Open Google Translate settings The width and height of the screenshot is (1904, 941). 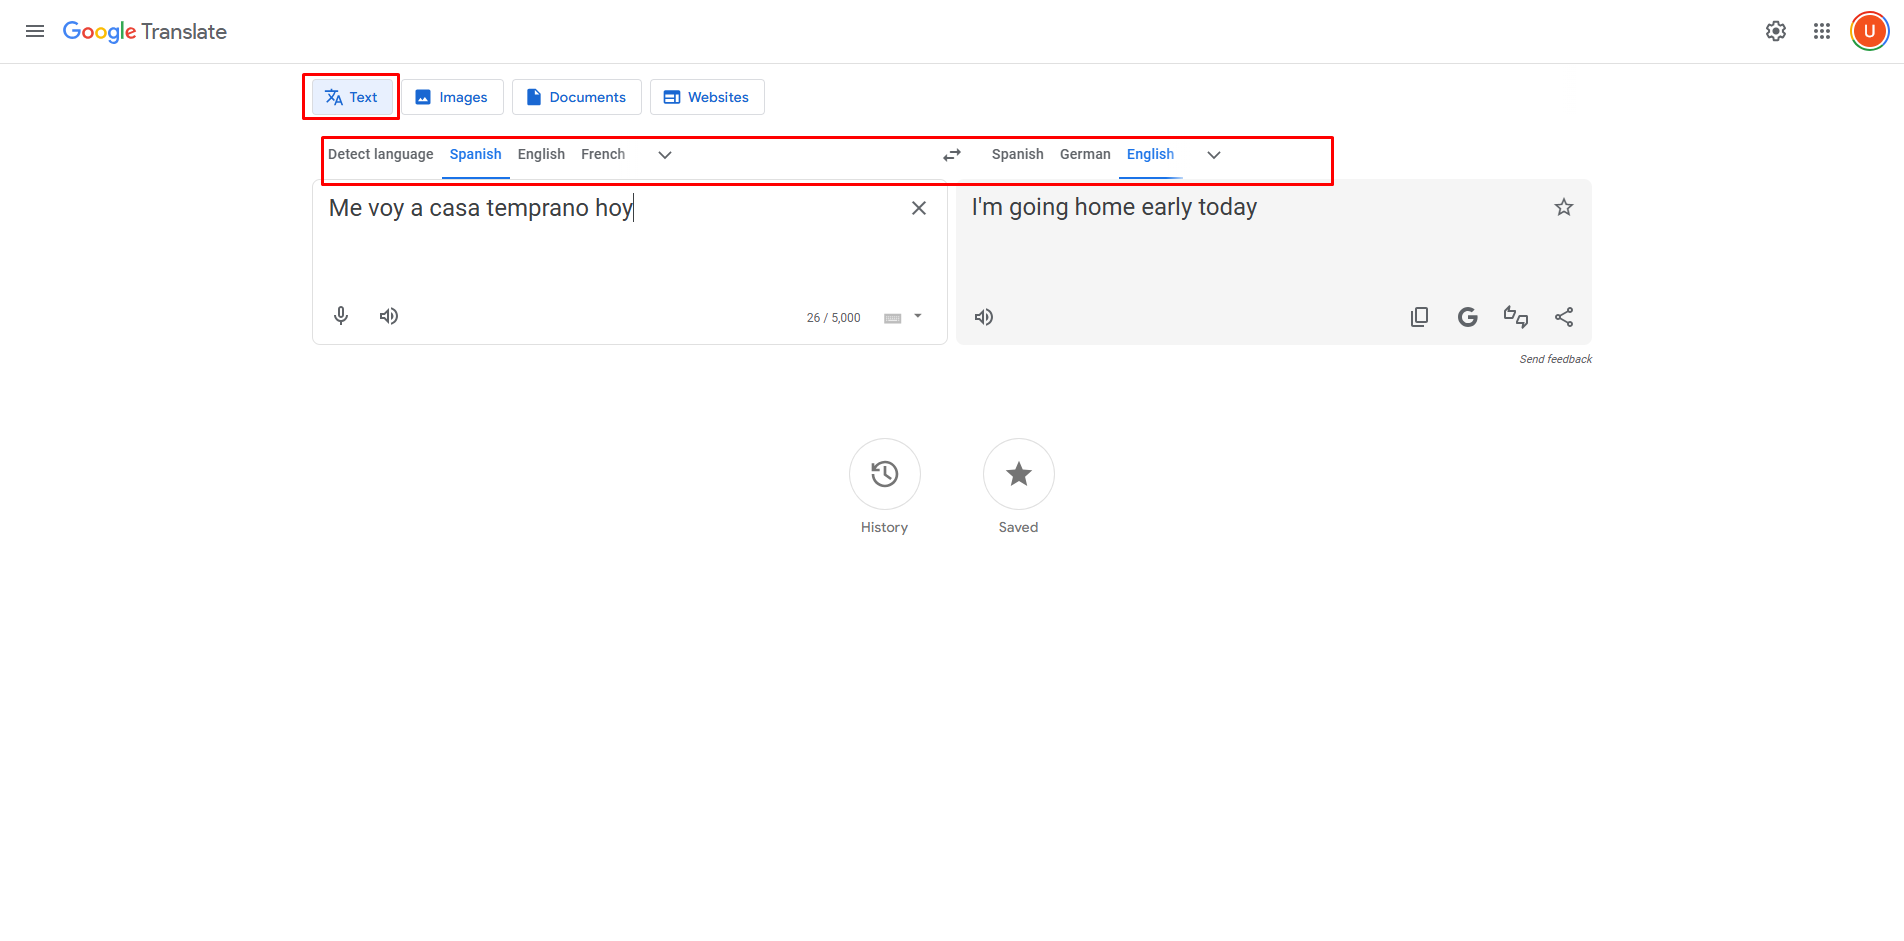point(1775,31)
